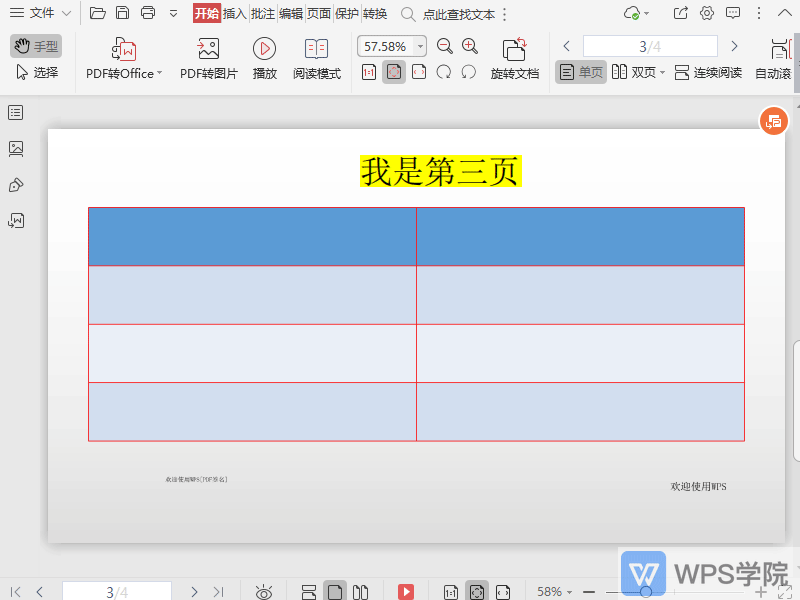
Task: Open the PDF转图片 tool
Action: coord(207,57)
